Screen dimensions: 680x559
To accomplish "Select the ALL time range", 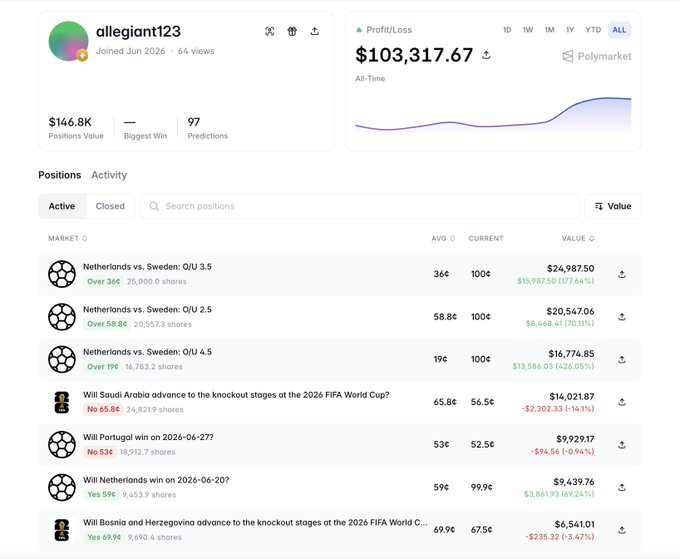I will (x=619, y=30).
